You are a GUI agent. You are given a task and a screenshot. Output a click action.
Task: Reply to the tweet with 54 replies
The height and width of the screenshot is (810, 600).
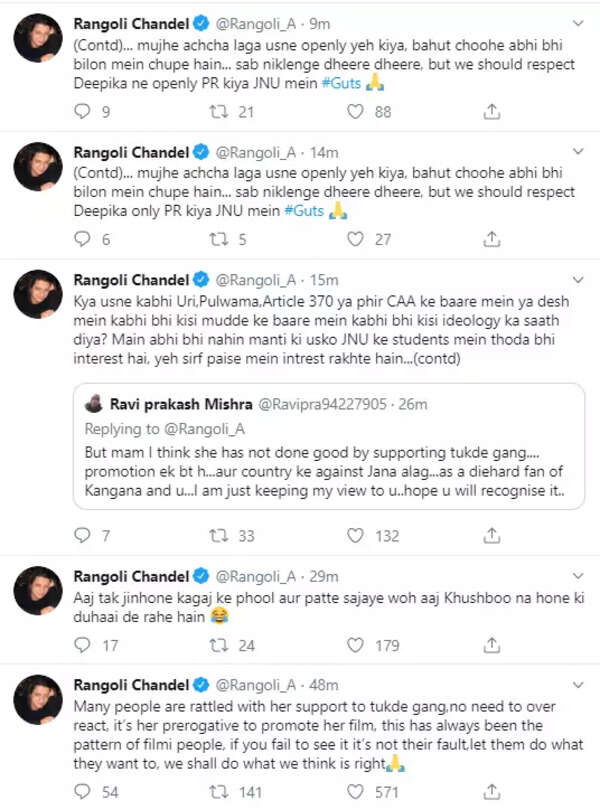82,792
